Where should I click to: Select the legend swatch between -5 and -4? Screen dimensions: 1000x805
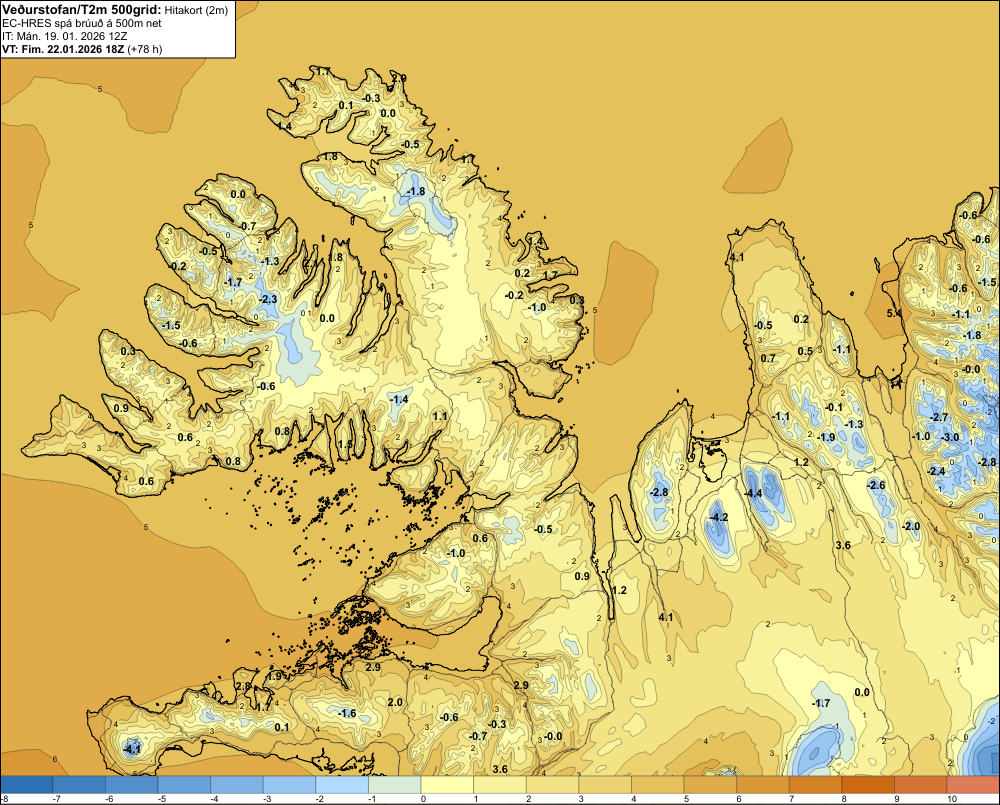click(x=184, y=784)
